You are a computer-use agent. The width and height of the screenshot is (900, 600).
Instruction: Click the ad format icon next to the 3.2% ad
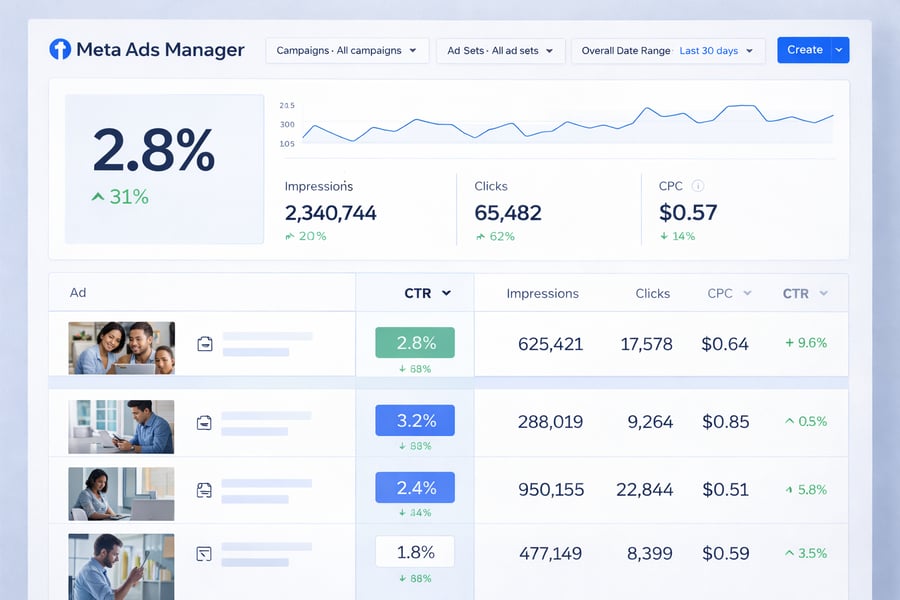(204, 422)
